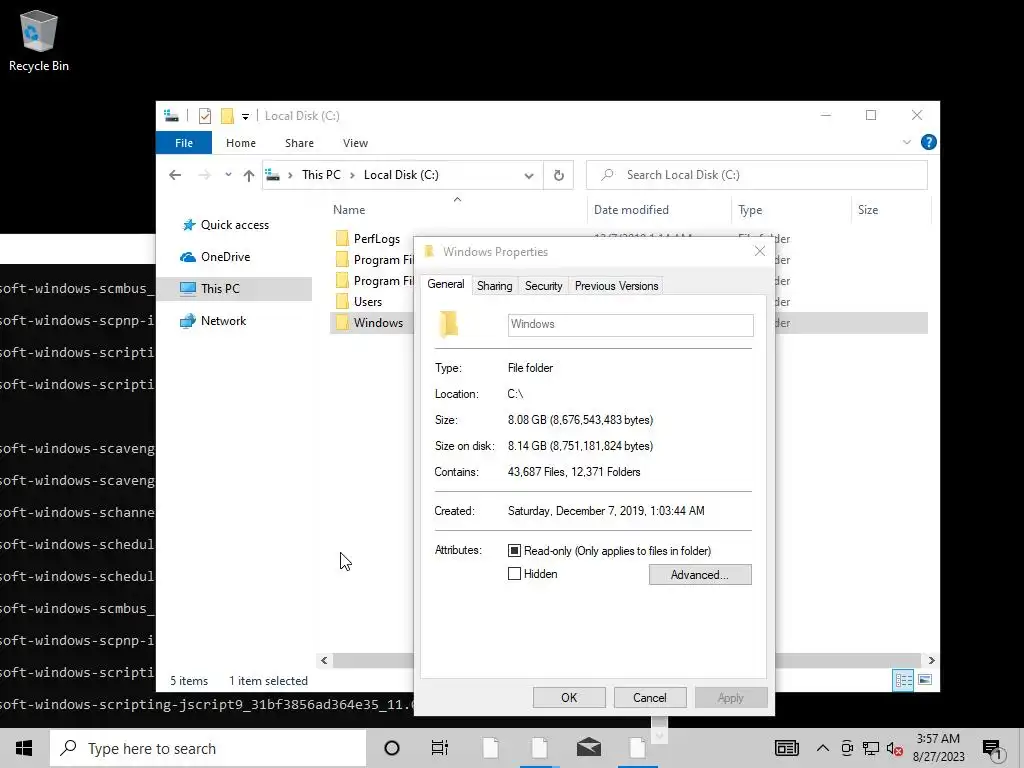Open the Windows Start menu

tap(24, 748)
